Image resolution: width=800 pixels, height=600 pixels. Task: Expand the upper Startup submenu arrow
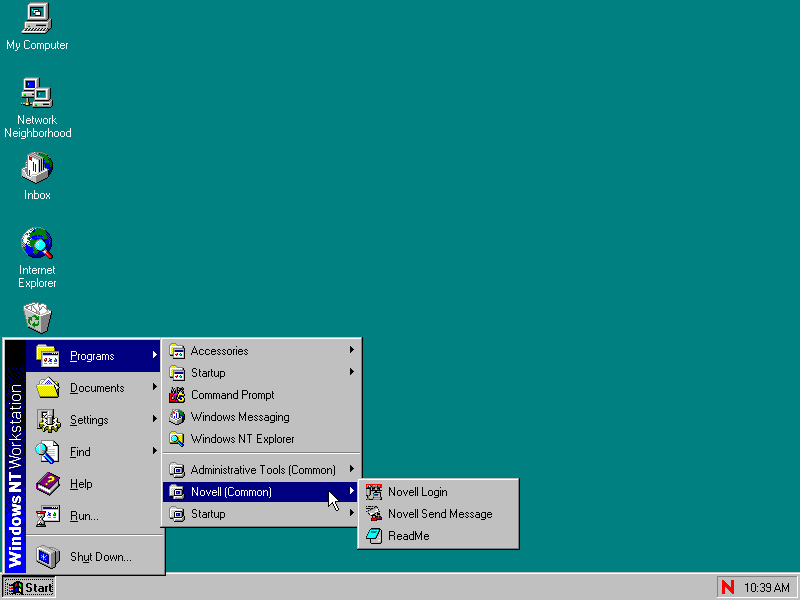(x=352, y=371)
